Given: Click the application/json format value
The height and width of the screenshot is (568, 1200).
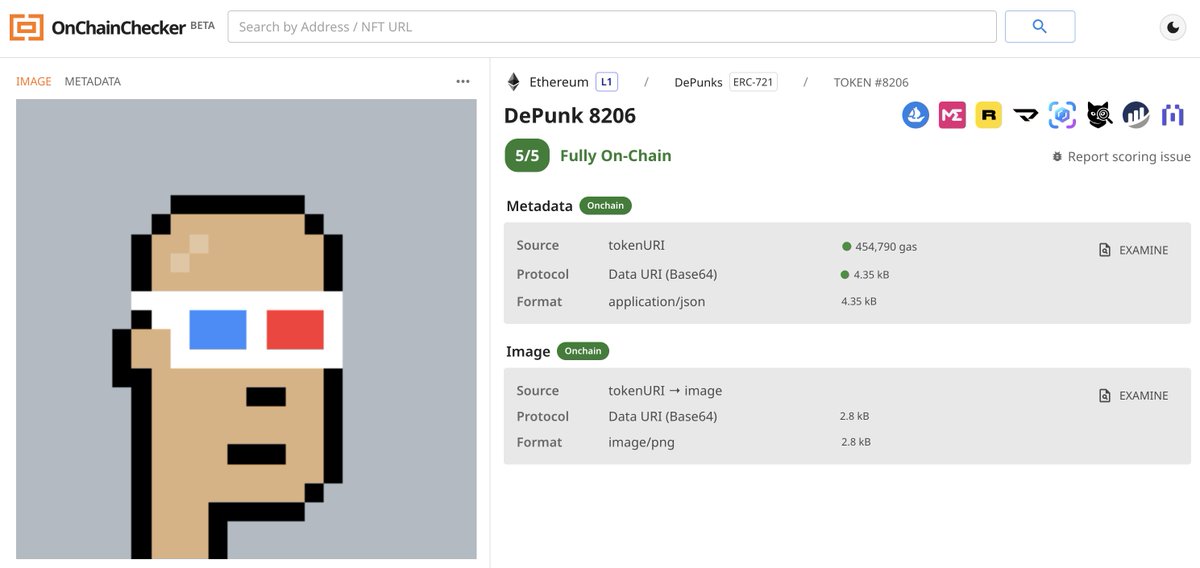Looking at the screenshot, I should click(657, 301).
